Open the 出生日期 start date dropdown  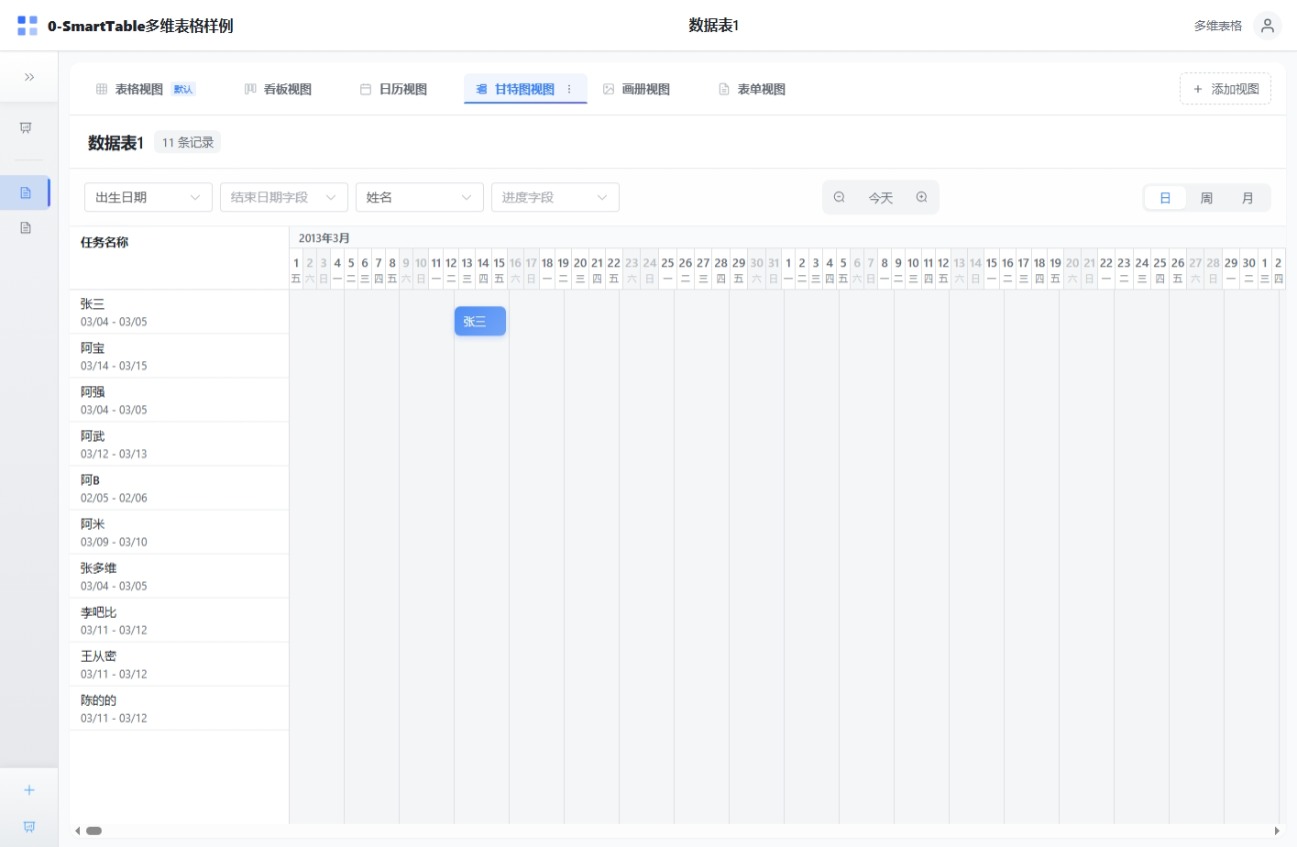(x=148, y=198)
